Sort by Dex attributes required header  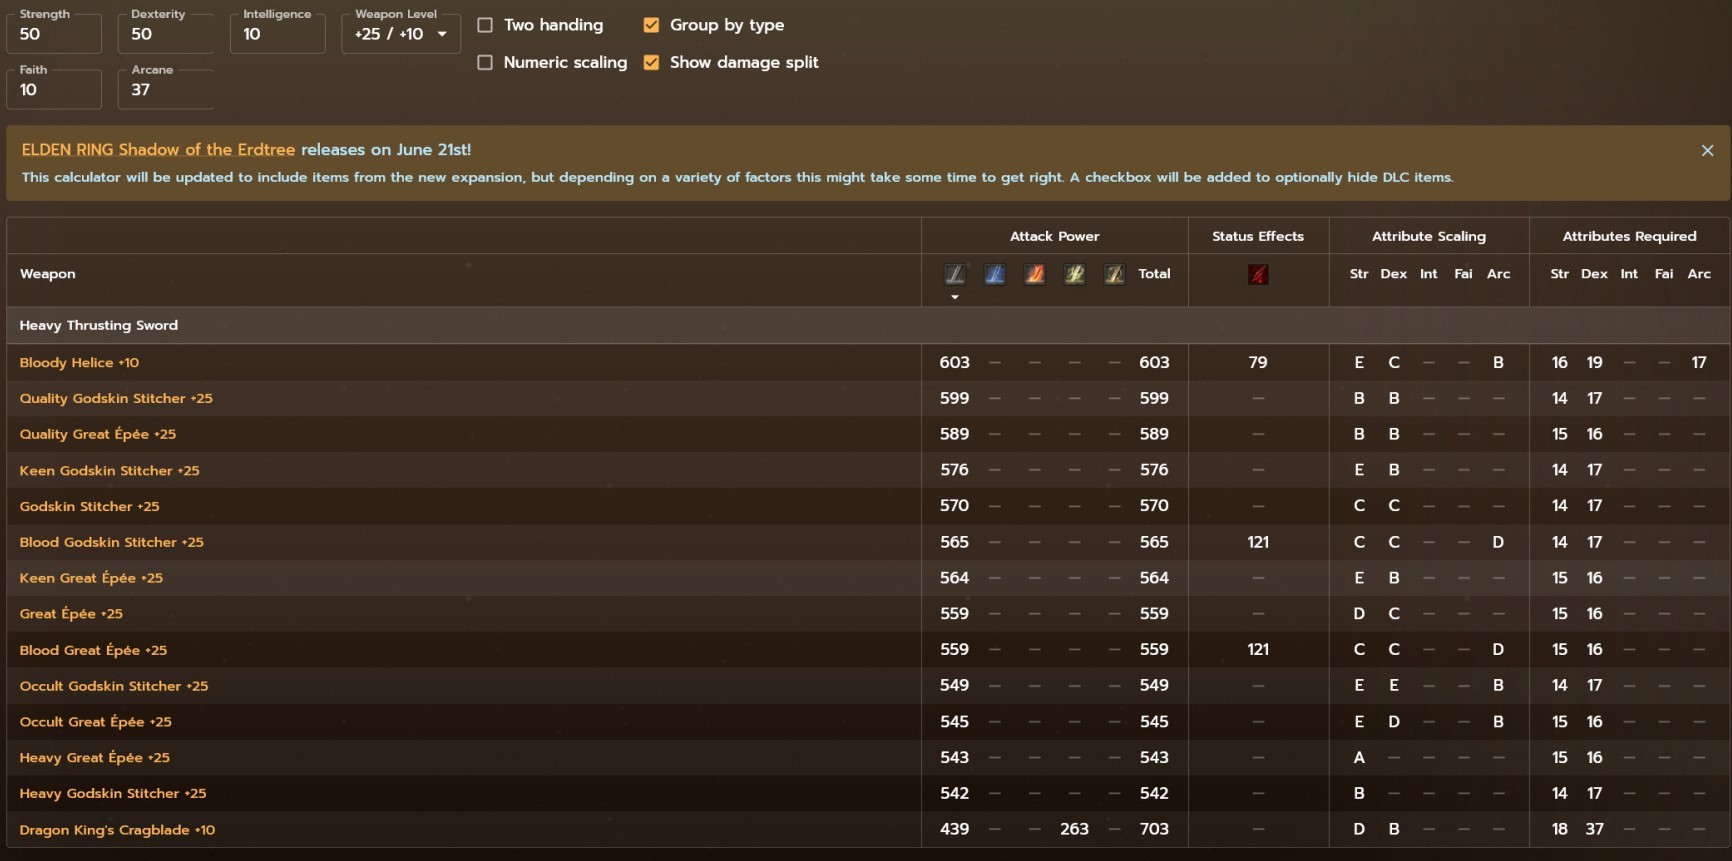click(x=1595, y=274)
